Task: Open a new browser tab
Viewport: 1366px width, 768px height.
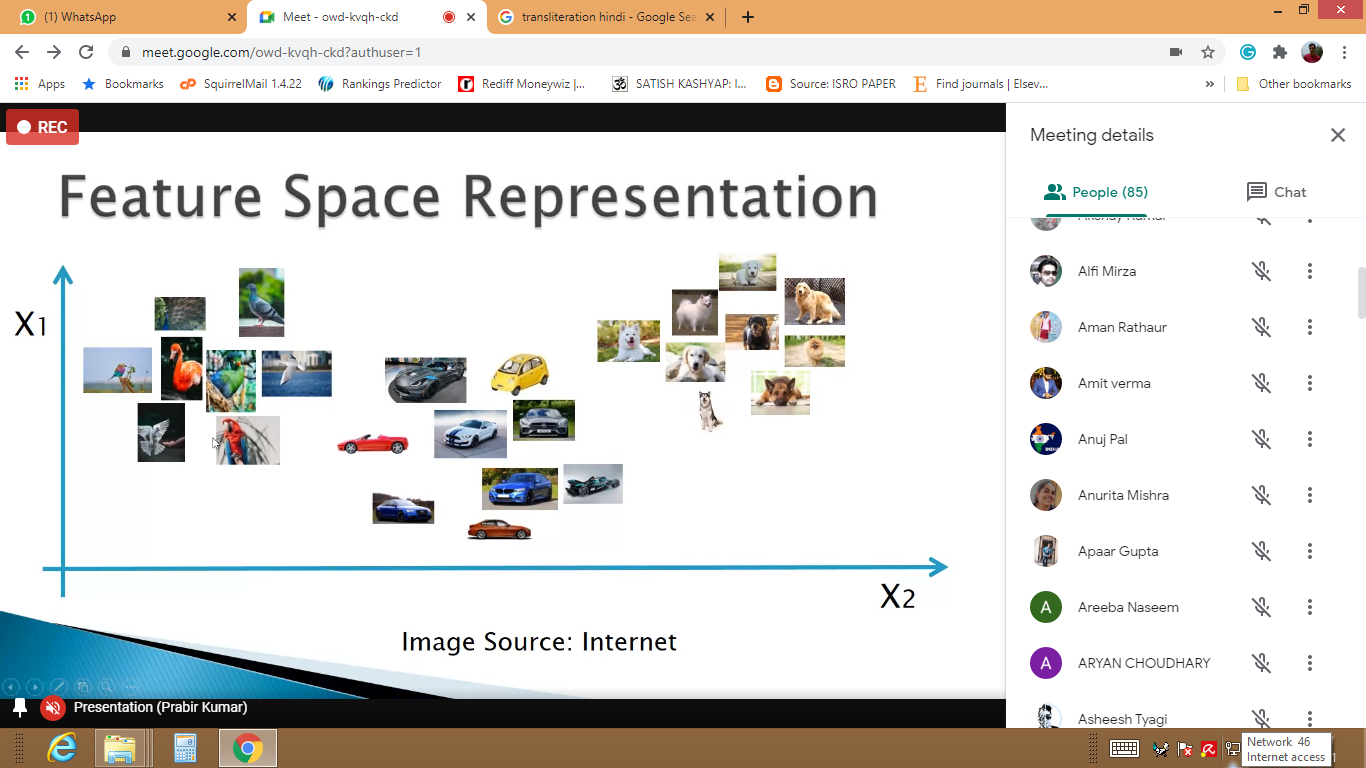Action: tap(748, 17)
